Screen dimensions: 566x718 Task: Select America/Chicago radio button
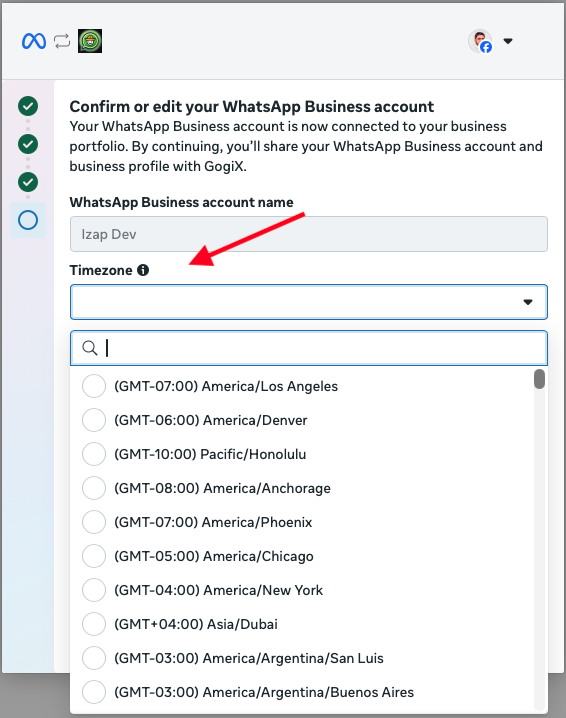coord(94,556)
